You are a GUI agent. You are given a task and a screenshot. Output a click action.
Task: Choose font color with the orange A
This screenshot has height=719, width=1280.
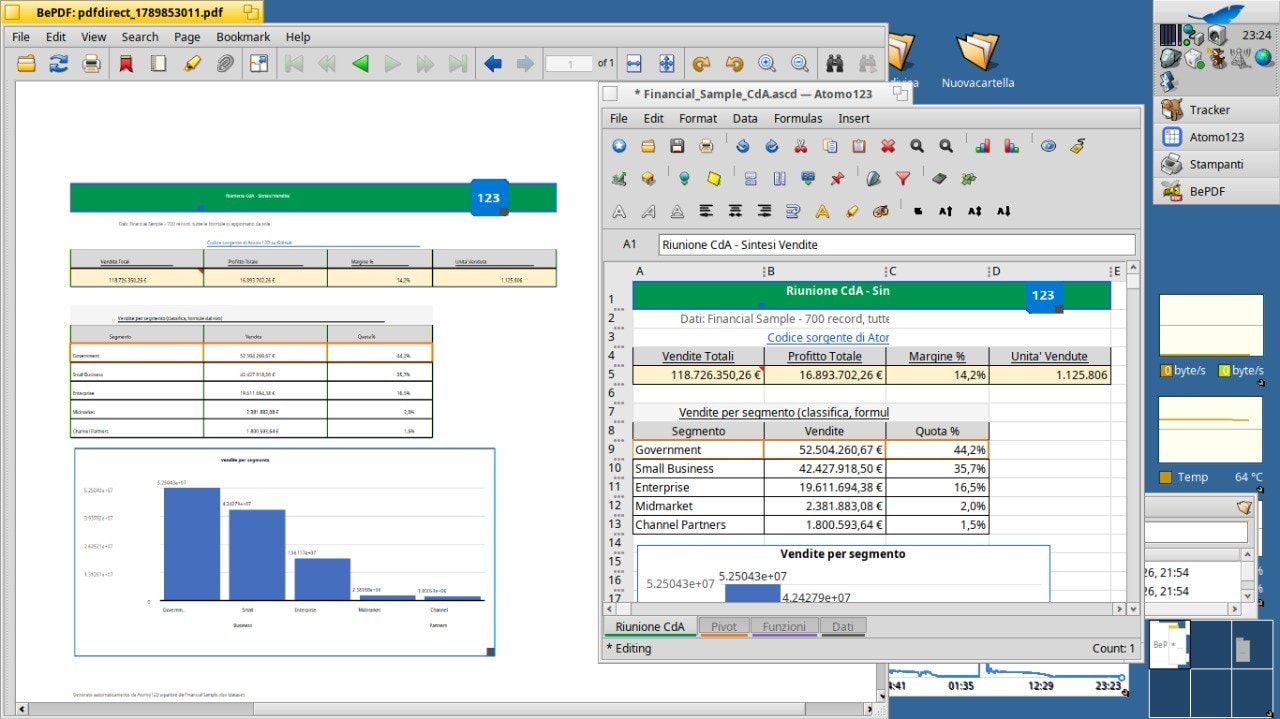[x=822, y=211]
